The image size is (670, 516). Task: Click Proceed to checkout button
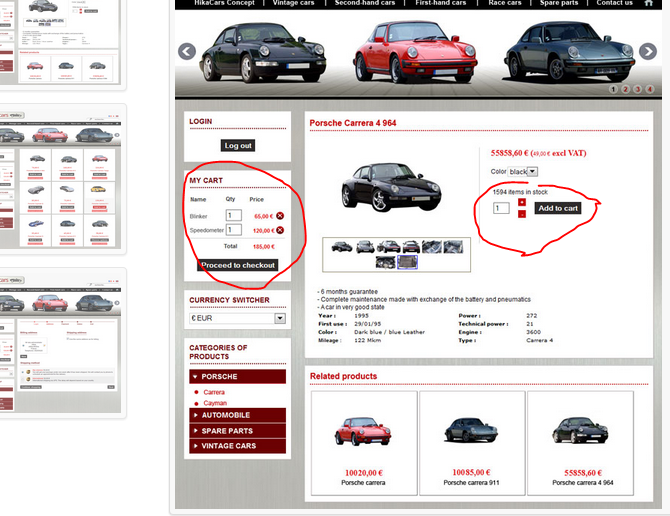tap(238, 265)
